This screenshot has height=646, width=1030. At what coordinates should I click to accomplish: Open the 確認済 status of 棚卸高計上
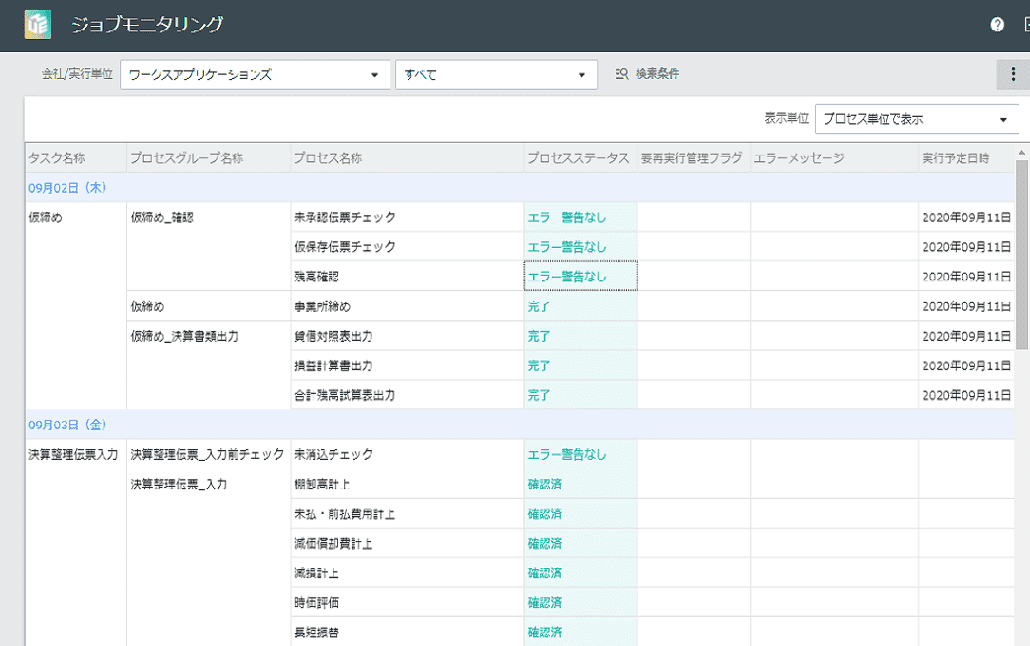coord(543,484)
